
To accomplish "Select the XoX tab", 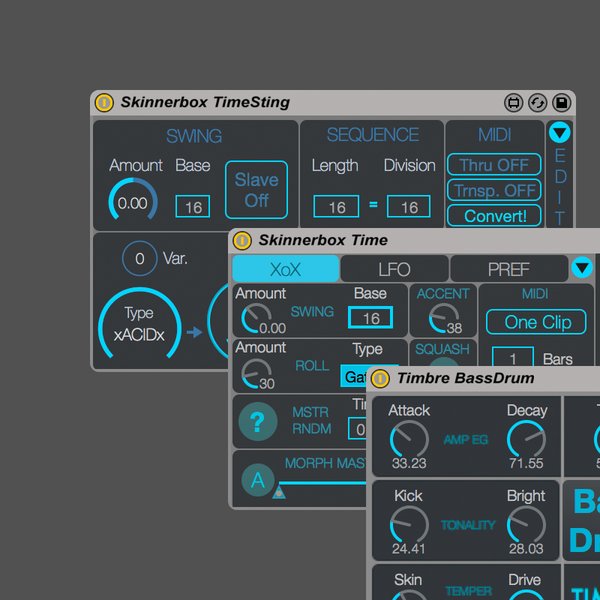I will [x=286, y=269].
